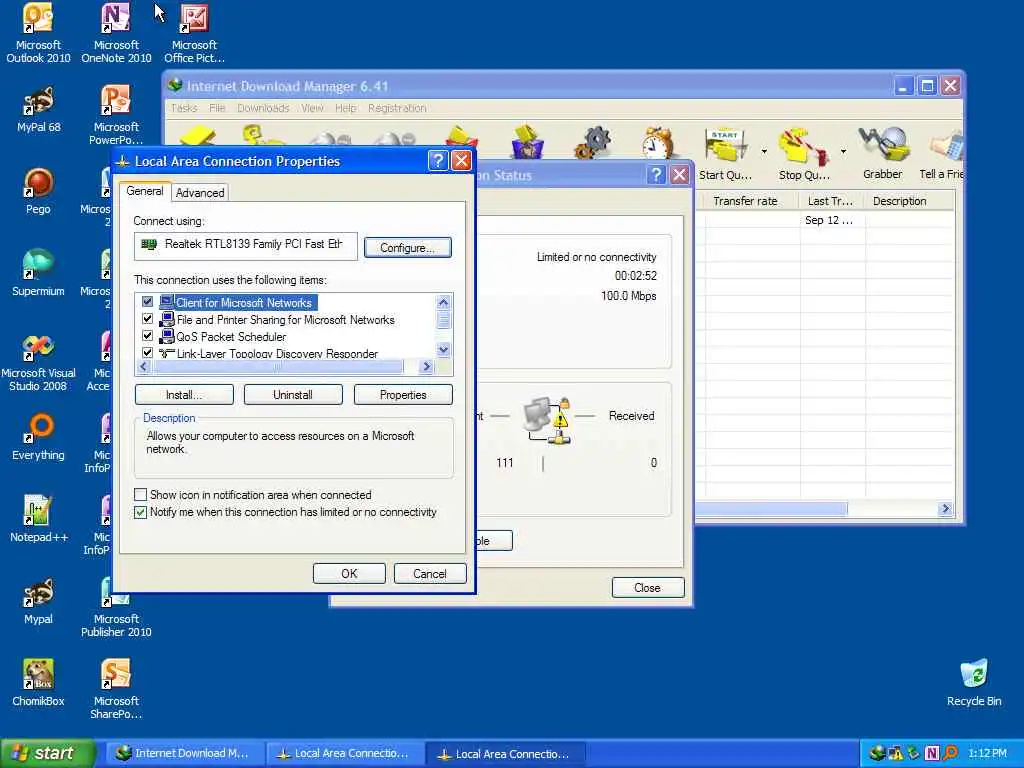The width and height of the screenshot is (1024, 768).
Task: Click items list right scroll arrow
Action: (426, 366)
